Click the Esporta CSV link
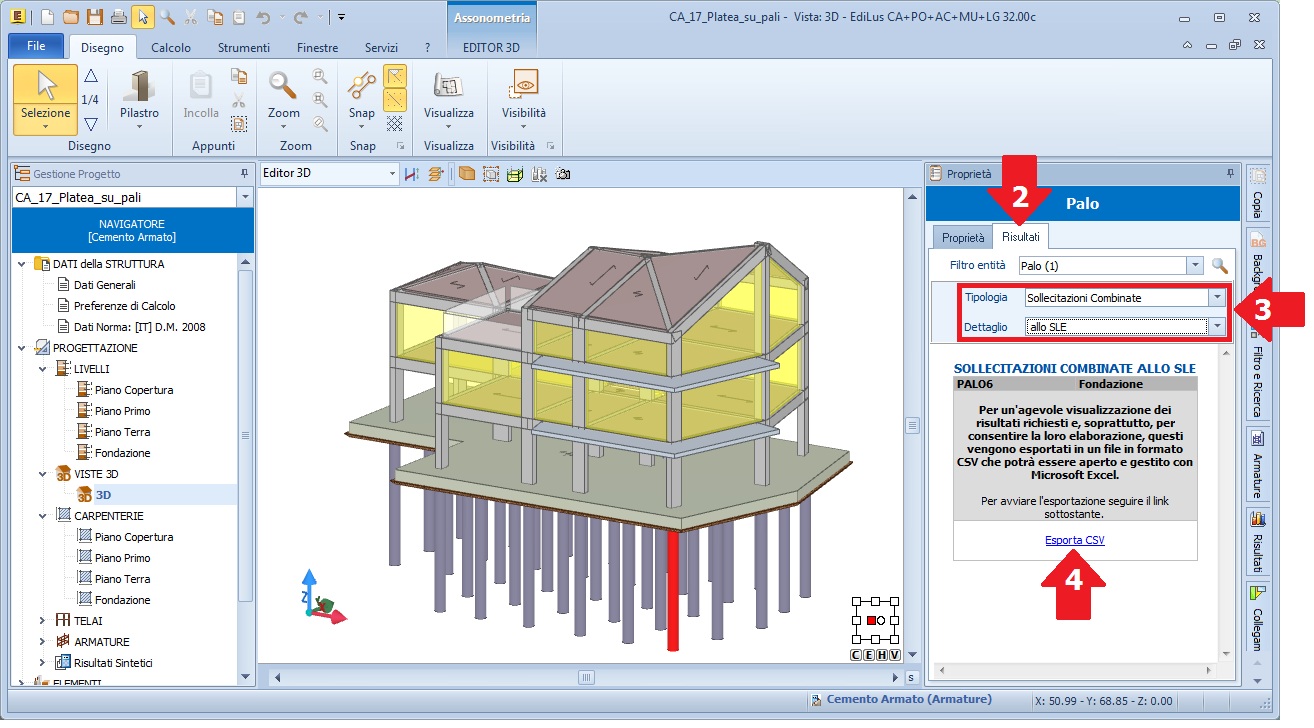Image resolution: width=1314 pixels, height=728 pixels. click(1075, 540)
